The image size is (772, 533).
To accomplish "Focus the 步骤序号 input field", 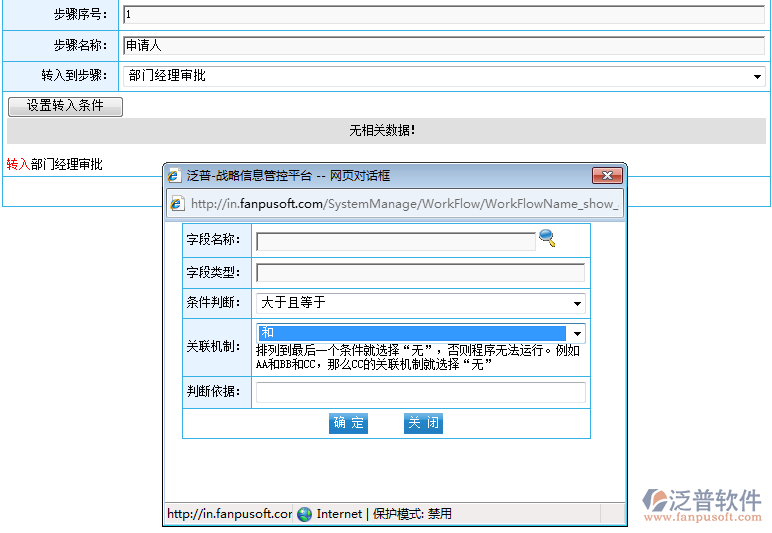I will point(443,15).
